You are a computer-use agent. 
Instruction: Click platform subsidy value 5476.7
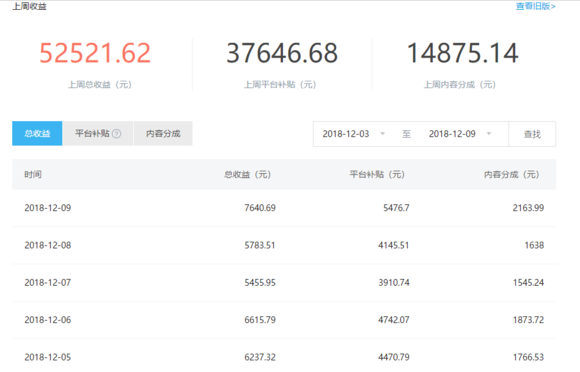[x=396, y=208]
